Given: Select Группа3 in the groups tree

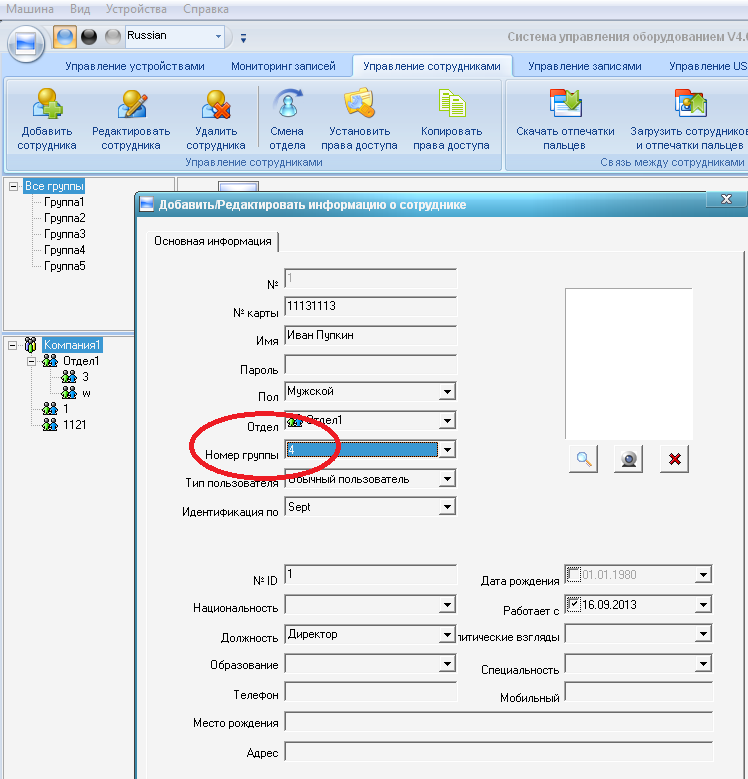Looking at the screenshot, I should click(x=65, y=234).
